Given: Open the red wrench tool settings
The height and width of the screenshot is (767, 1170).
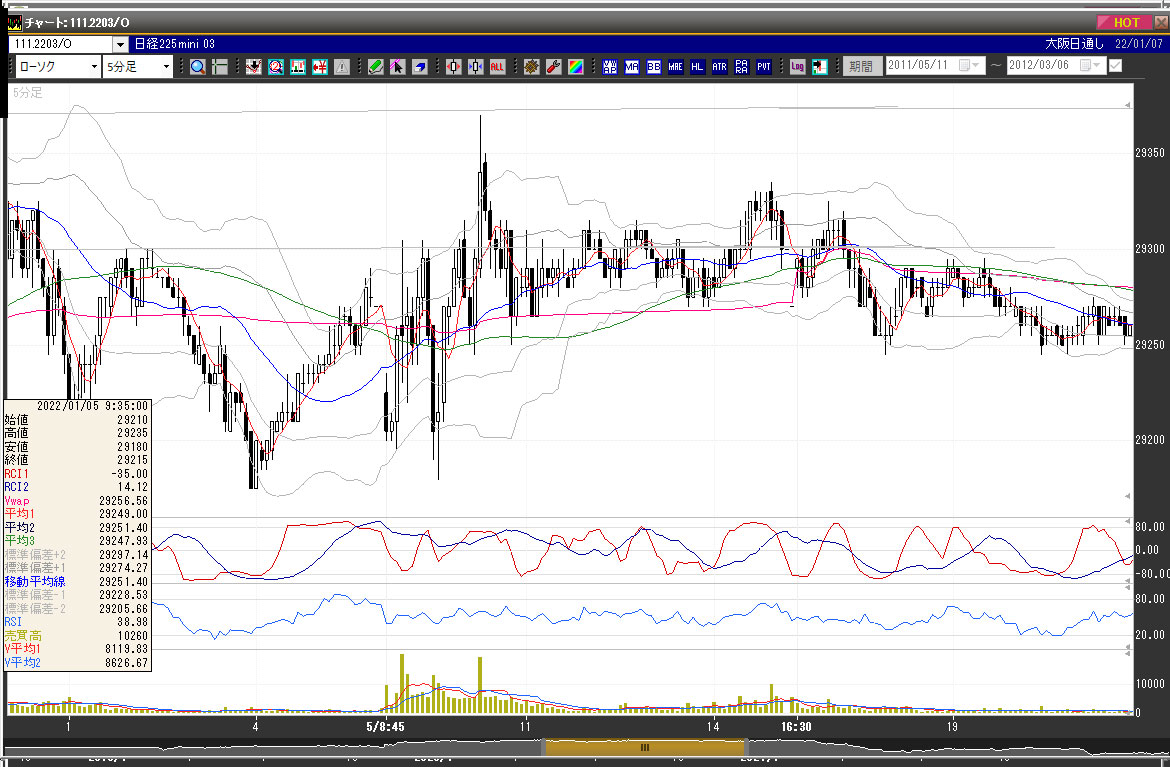Looking at the screenshot, I should [x=553, y=67].
